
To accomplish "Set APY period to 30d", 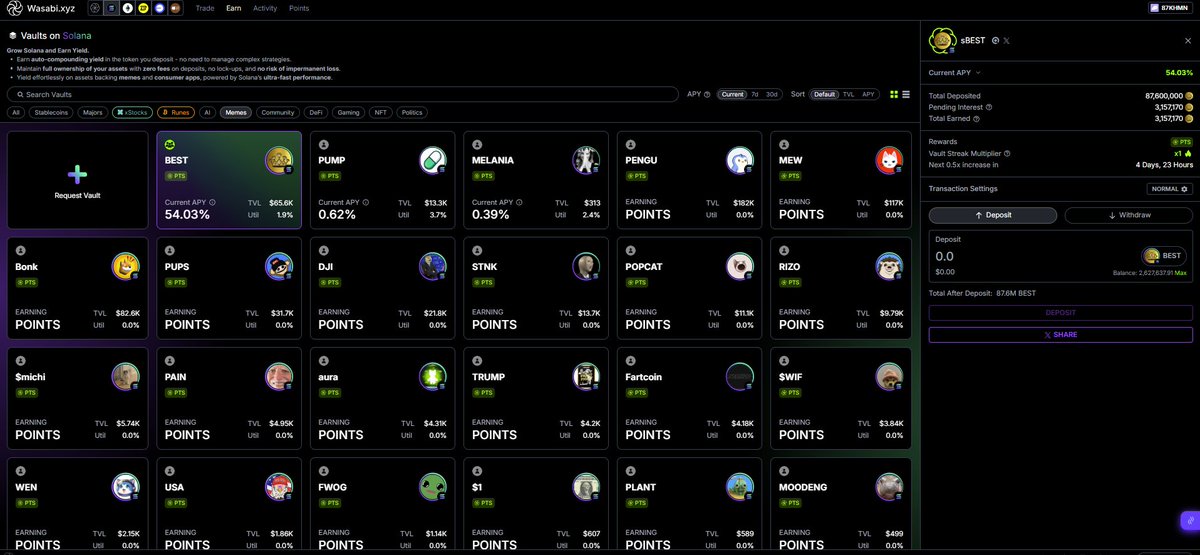I will click(771, 94).
